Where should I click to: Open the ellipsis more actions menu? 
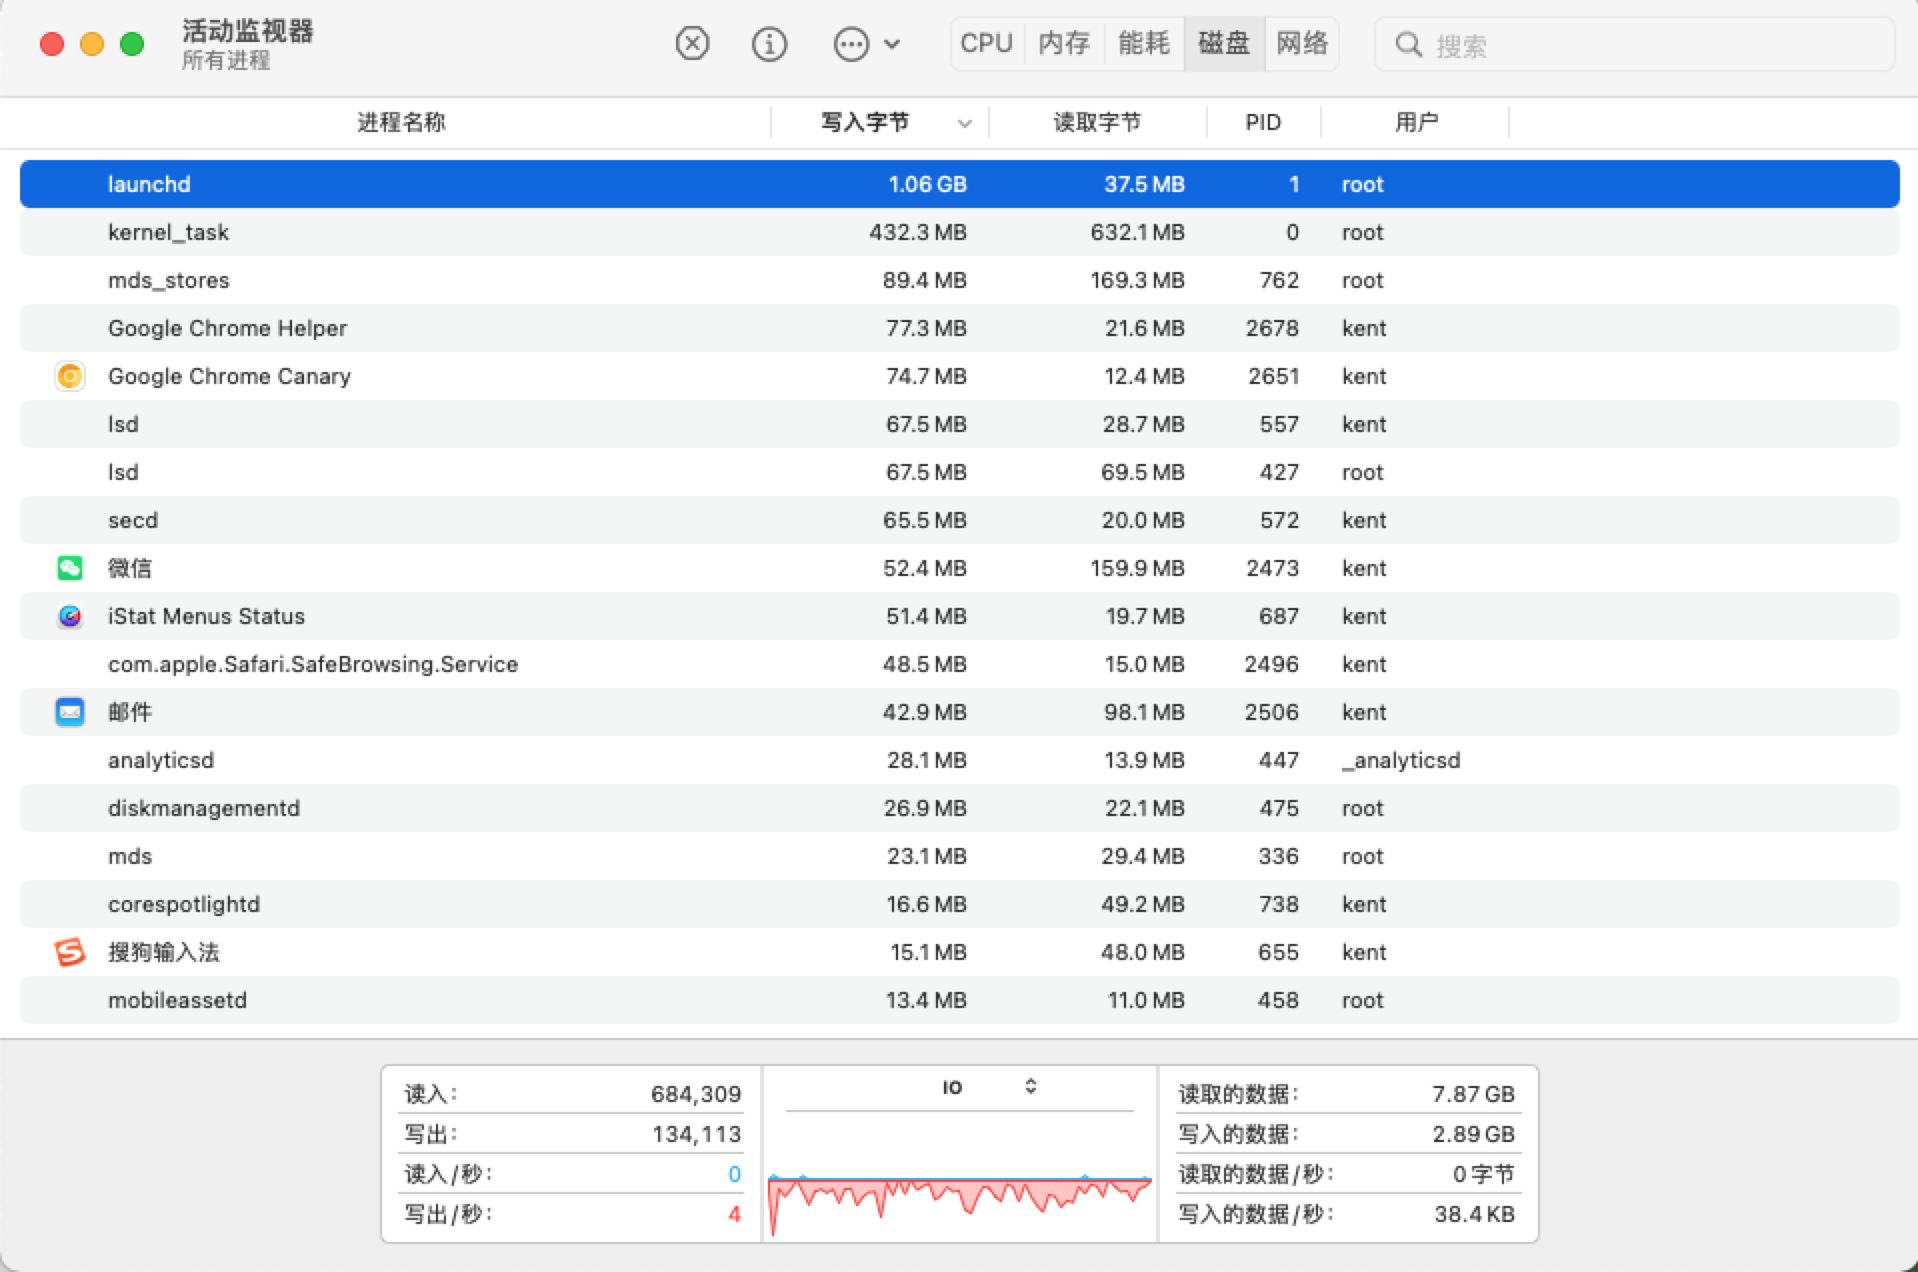(x=866, y=44)
